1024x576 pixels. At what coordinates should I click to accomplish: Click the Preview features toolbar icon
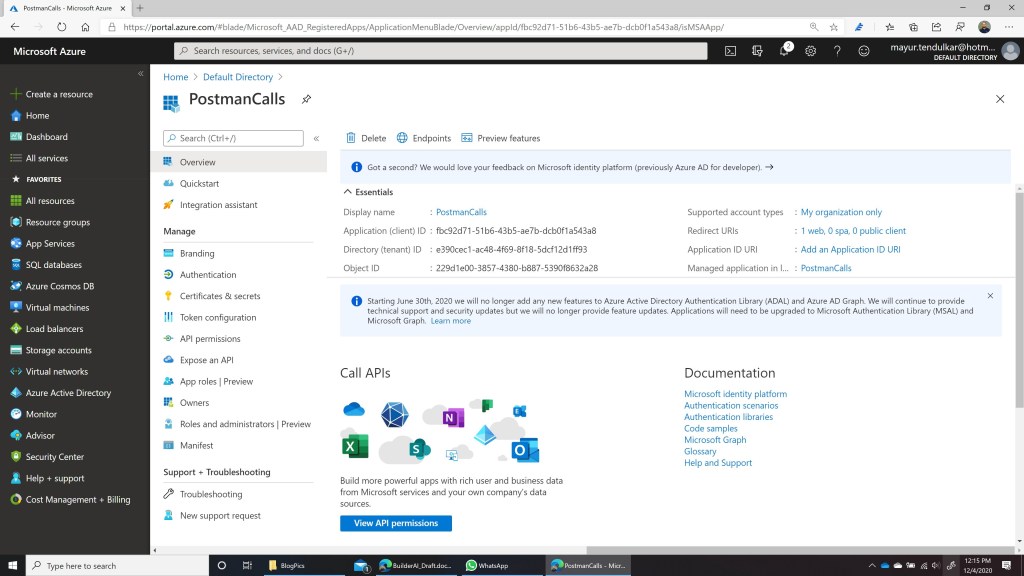tap(467, 138)
